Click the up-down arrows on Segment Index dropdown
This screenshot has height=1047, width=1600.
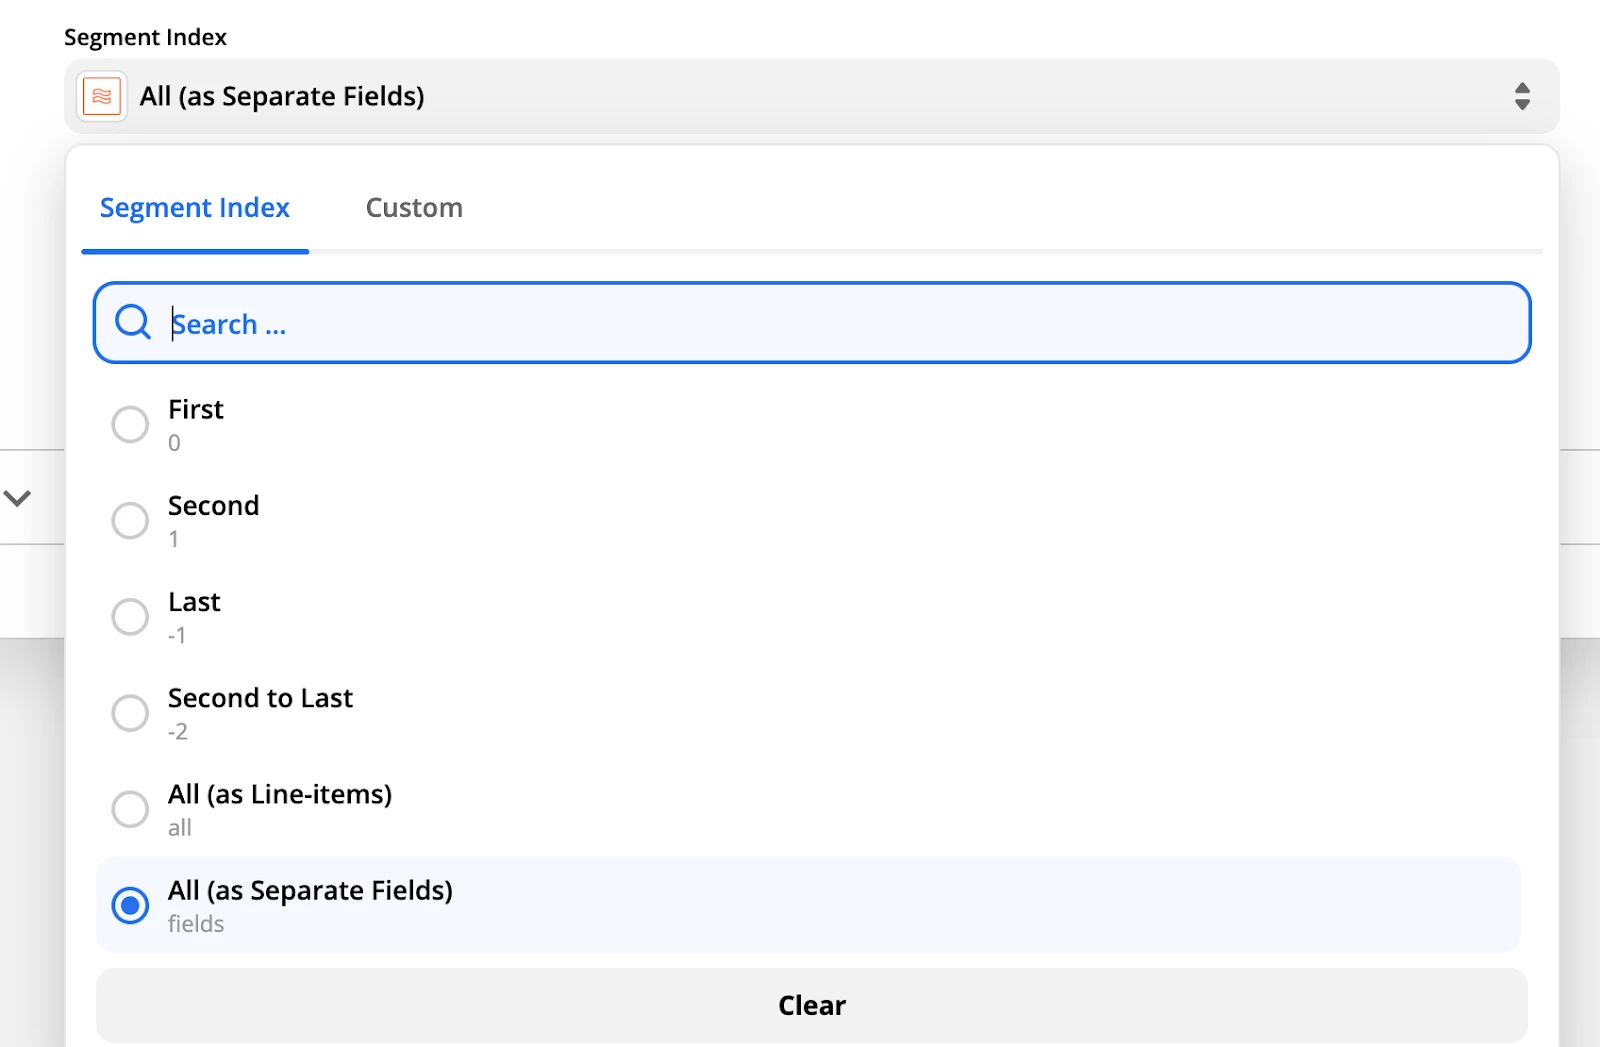pyautogui.click(x=1522, y=96)
